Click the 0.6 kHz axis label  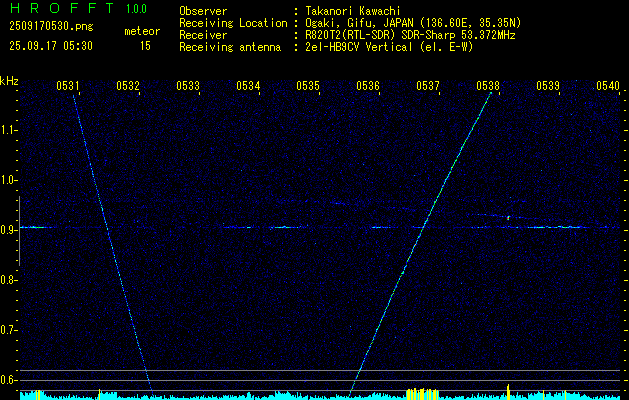click(x=8, y=380)
